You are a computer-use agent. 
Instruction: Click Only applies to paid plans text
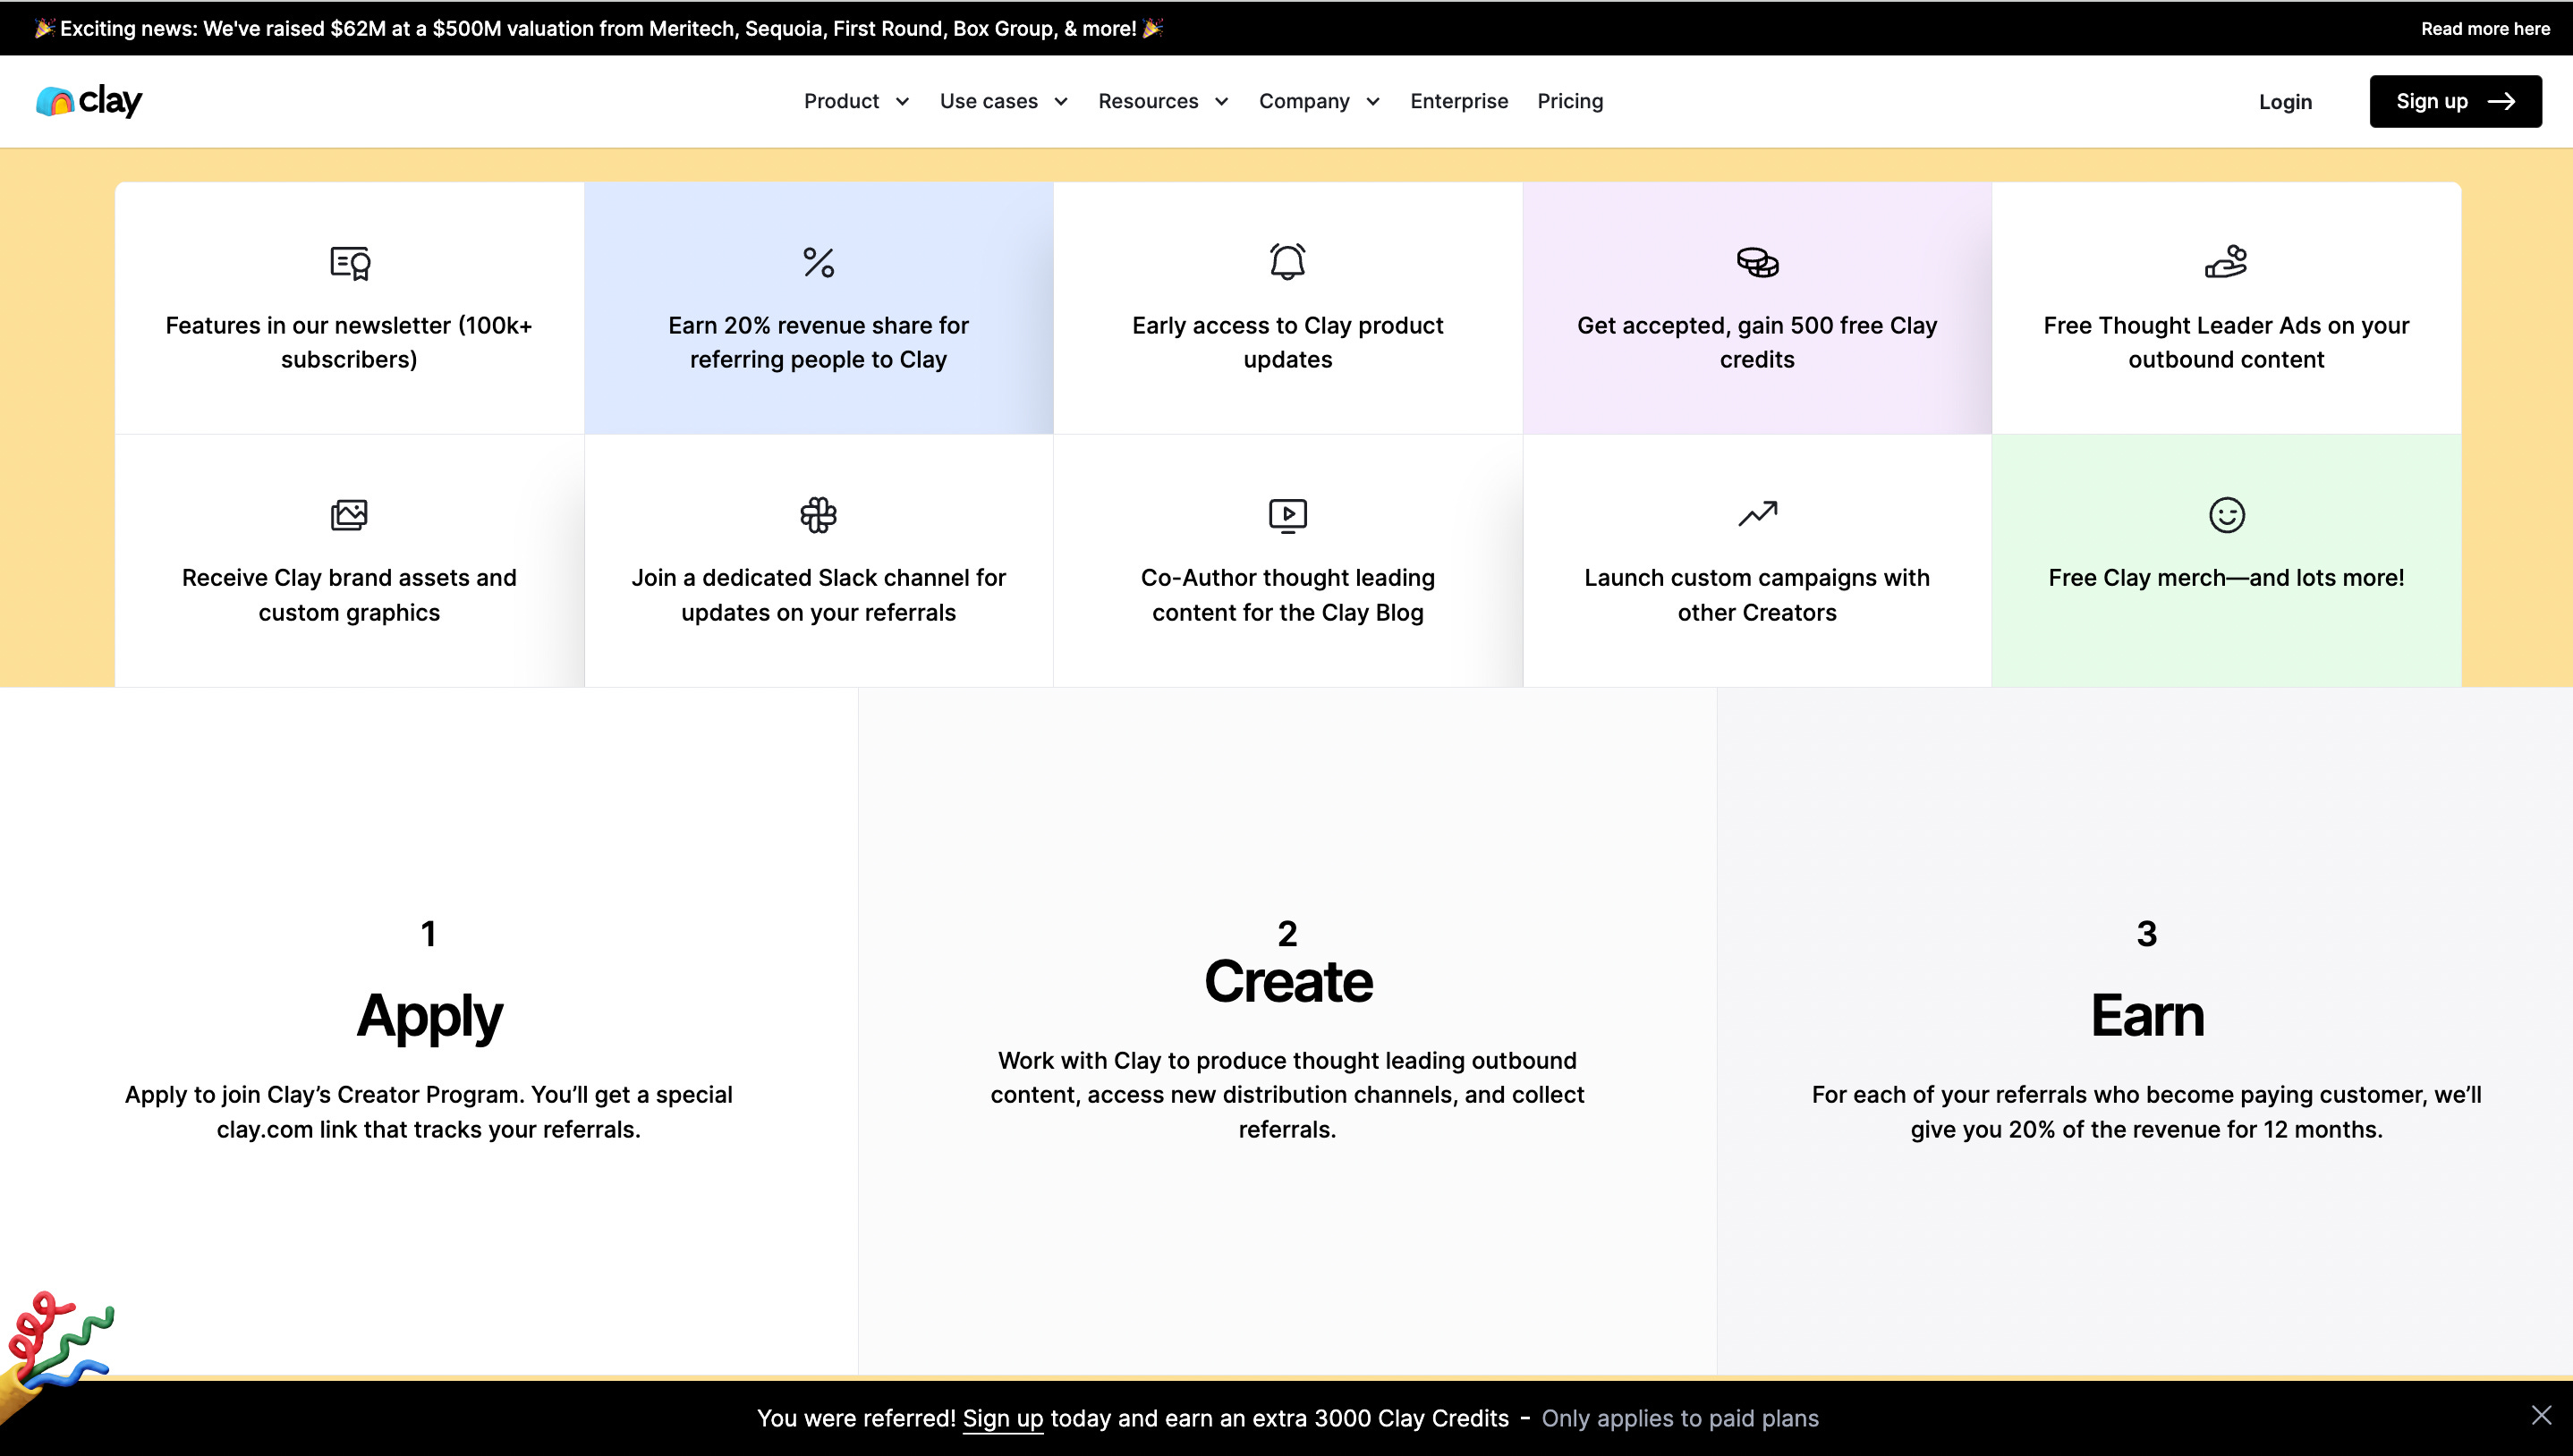click(1680, 1418)
